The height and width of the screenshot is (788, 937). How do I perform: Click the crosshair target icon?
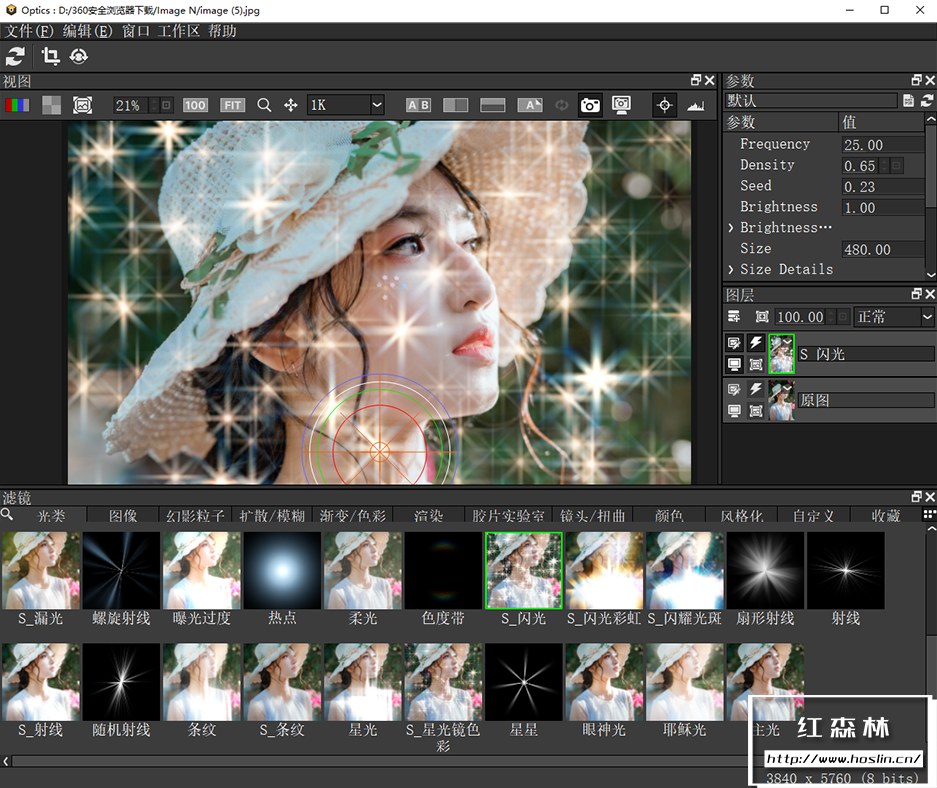(664, 105)
